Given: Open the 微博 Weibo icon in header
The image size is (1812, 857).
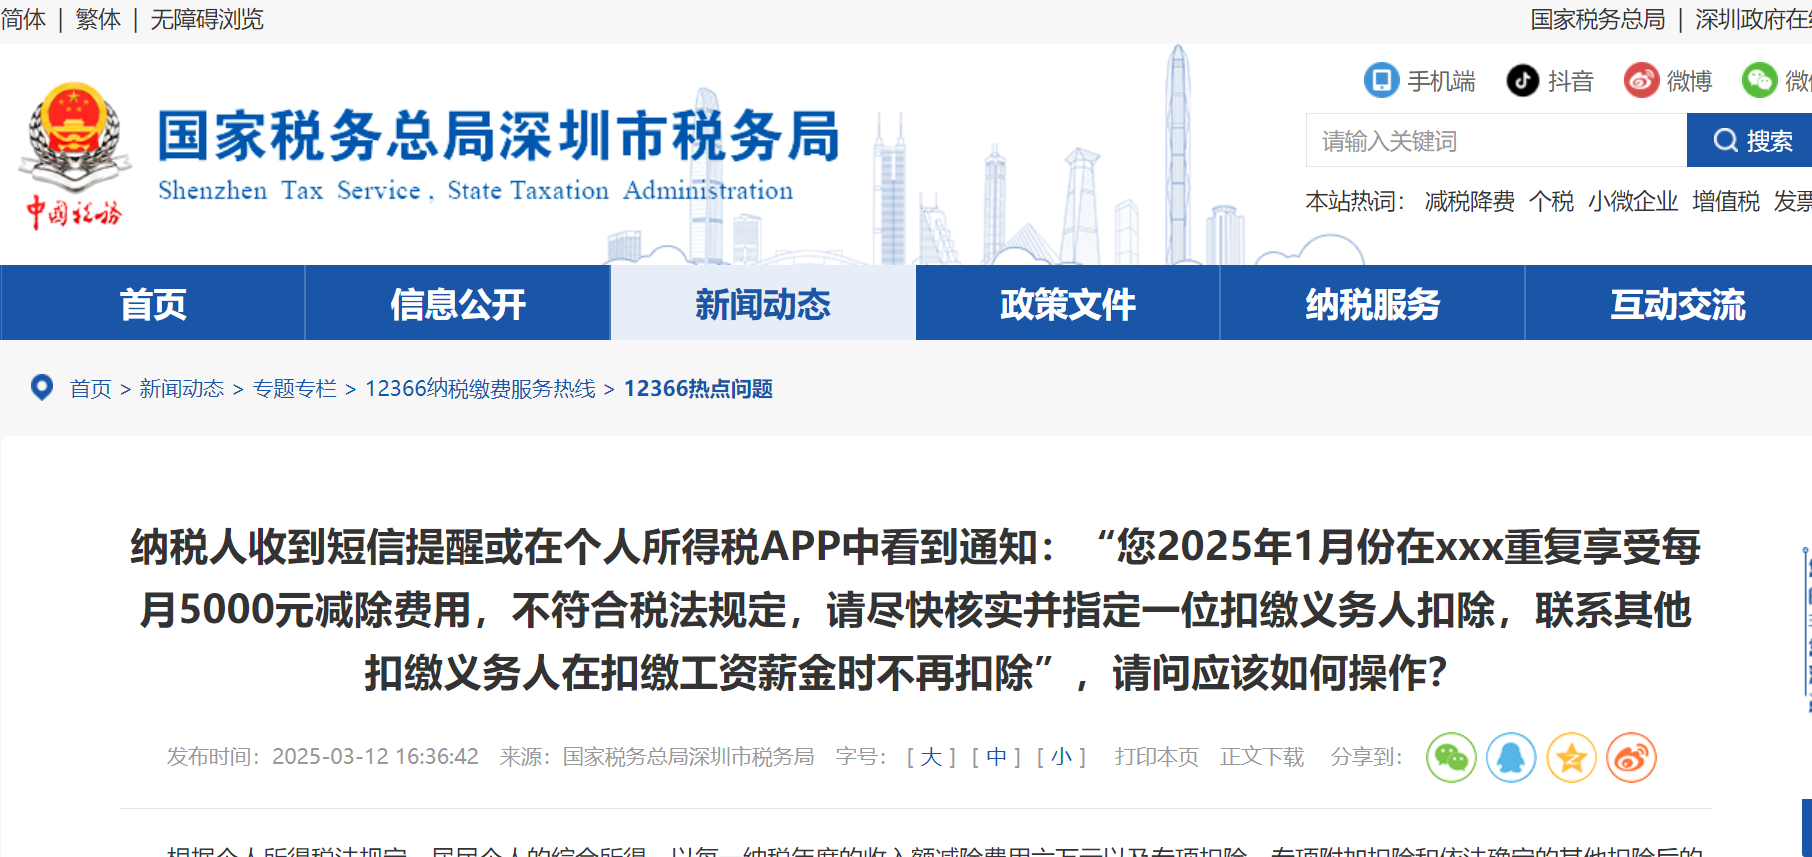Looking at the screenshot, I should pos(1641,80).
